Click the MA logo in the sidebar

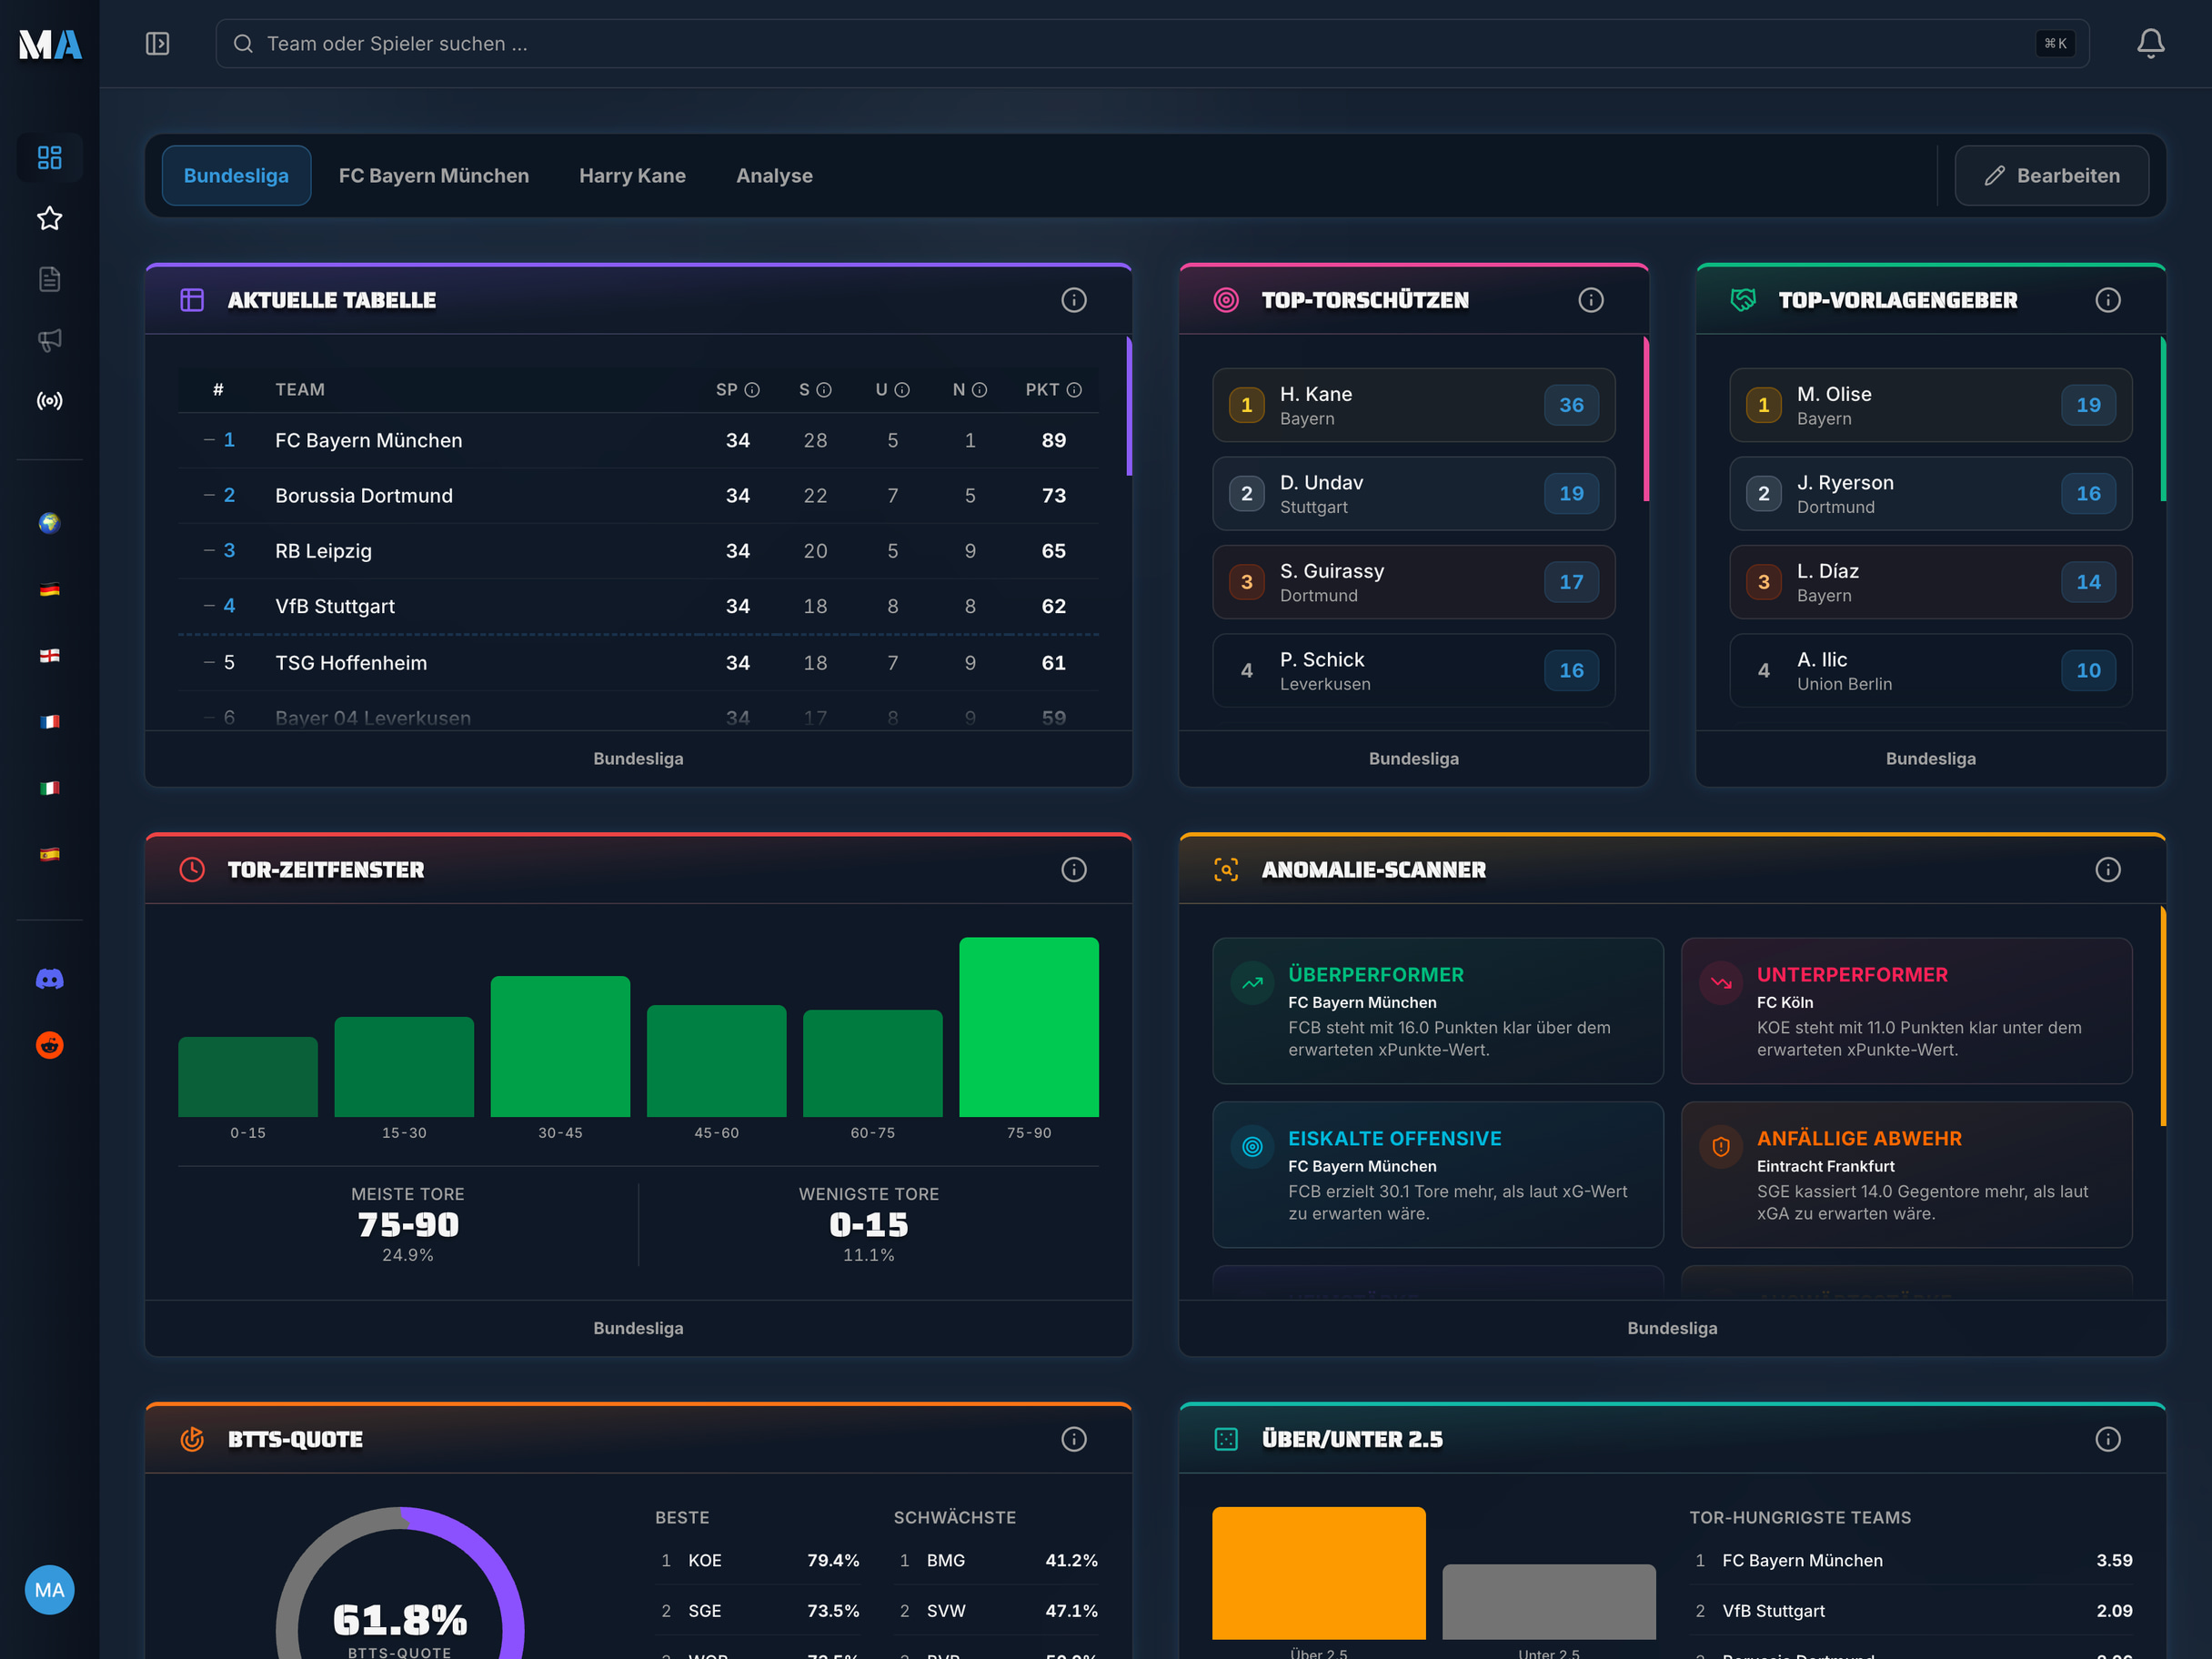[50, 44]
